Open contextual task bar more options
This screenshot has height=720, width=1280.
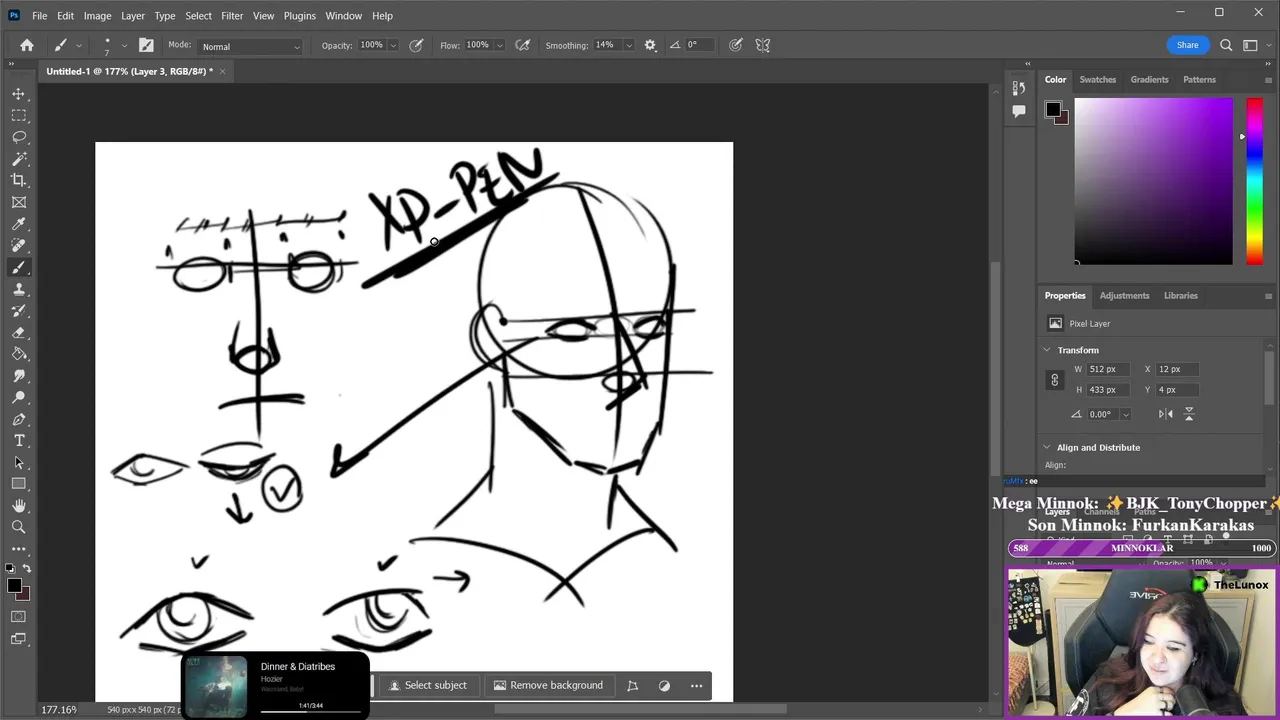696,685
